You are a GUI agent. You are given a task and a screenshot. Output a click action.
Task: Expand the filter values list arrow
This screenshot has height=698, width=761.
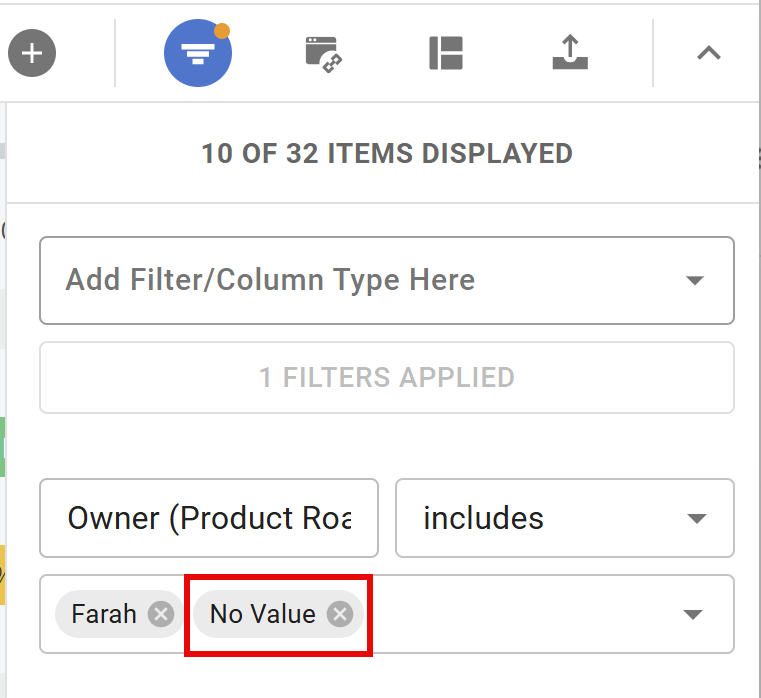(x=694, y=615)
